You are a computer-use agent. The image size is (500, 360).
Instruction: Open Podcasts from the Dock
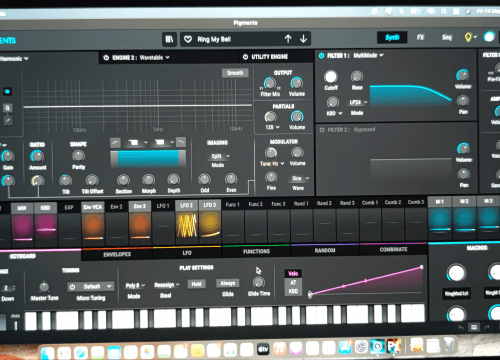pyautogui.click(x=296, y=349)
